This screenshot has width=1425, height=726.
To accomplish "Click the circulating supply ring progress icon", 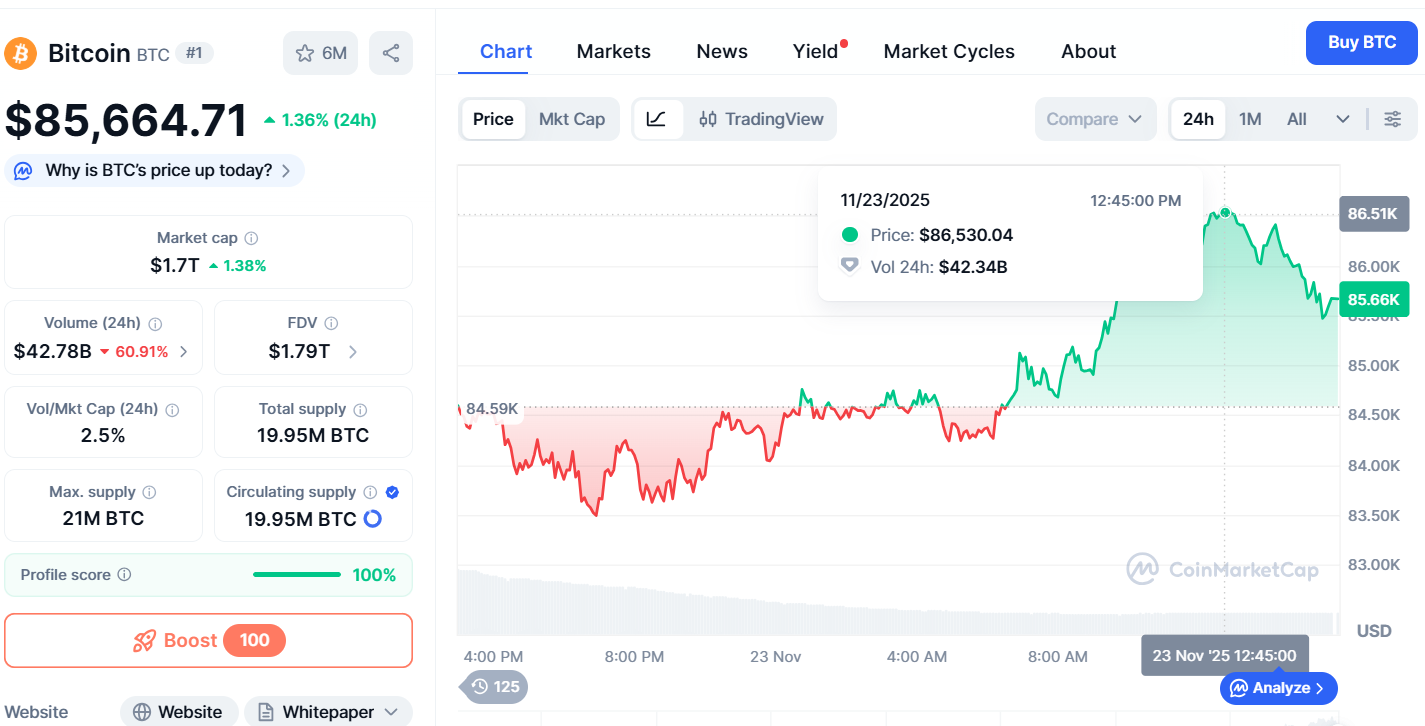I will [372, 519].
